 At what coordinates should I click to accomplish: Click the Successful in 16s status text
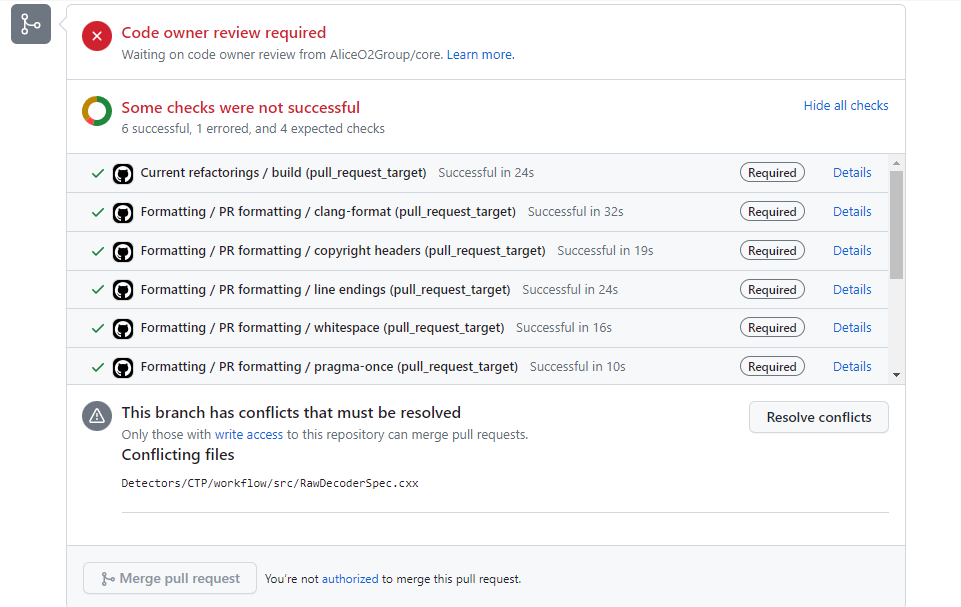coord(564,327)
